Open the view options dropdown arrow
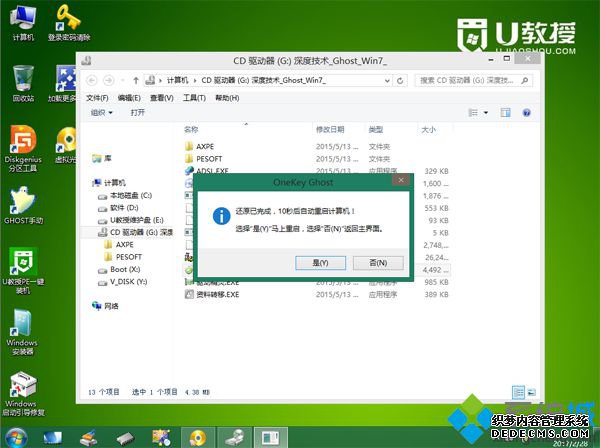The height and width of the screenshot is (448, 600). tap(486, 112)
